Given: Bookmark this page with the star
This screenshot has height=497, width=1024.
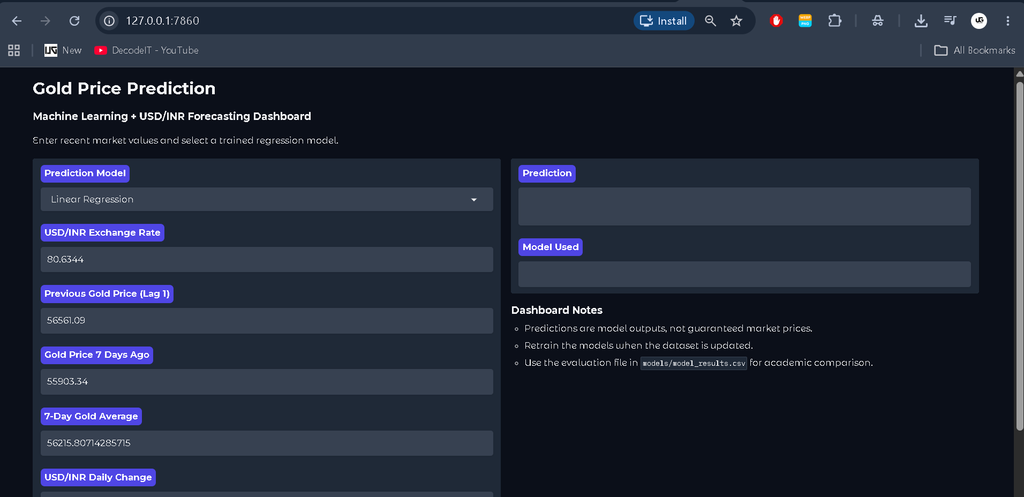Looking at the screenshot, I should tap(737, 21).
